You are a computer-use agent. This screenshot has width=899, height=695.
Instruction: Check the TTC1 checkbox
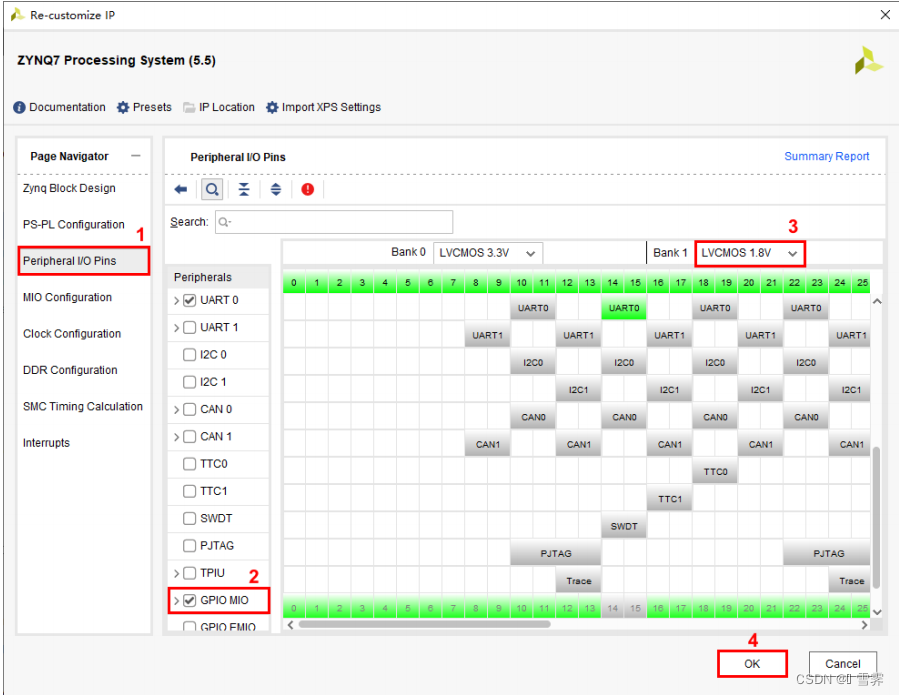point(190,491)
